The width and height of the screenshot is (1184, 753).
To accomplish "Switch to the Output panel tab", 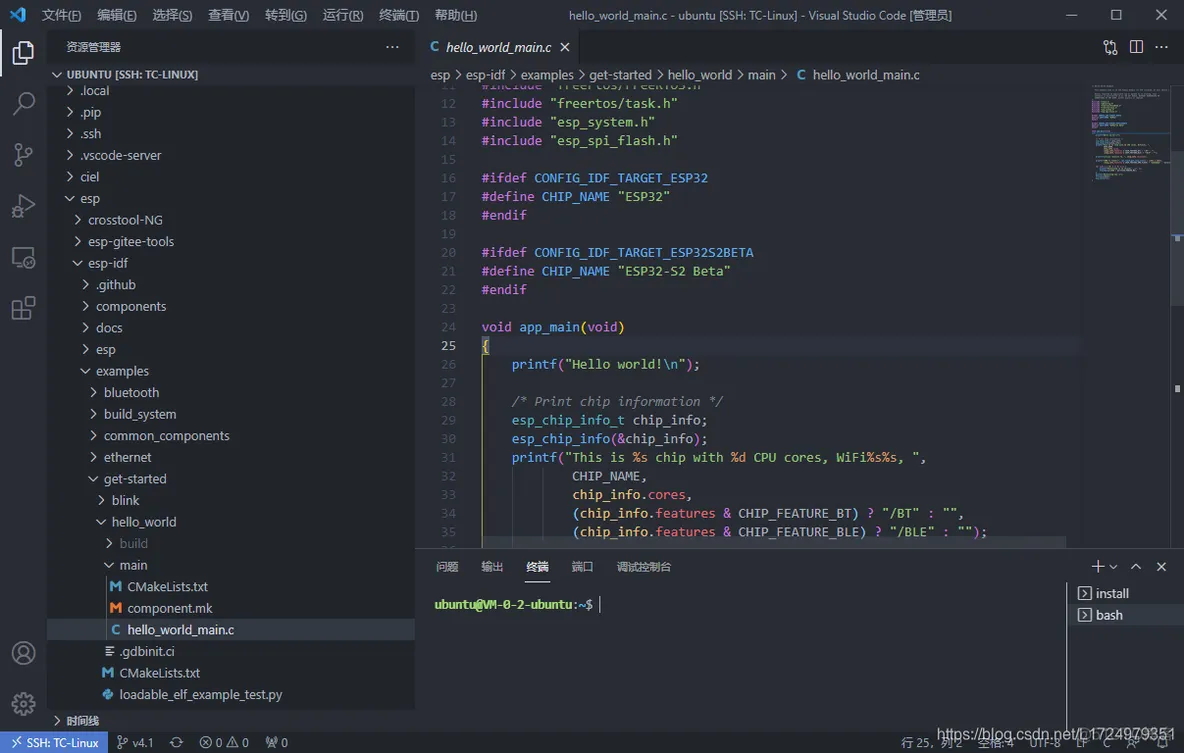I will coord(492,567).
